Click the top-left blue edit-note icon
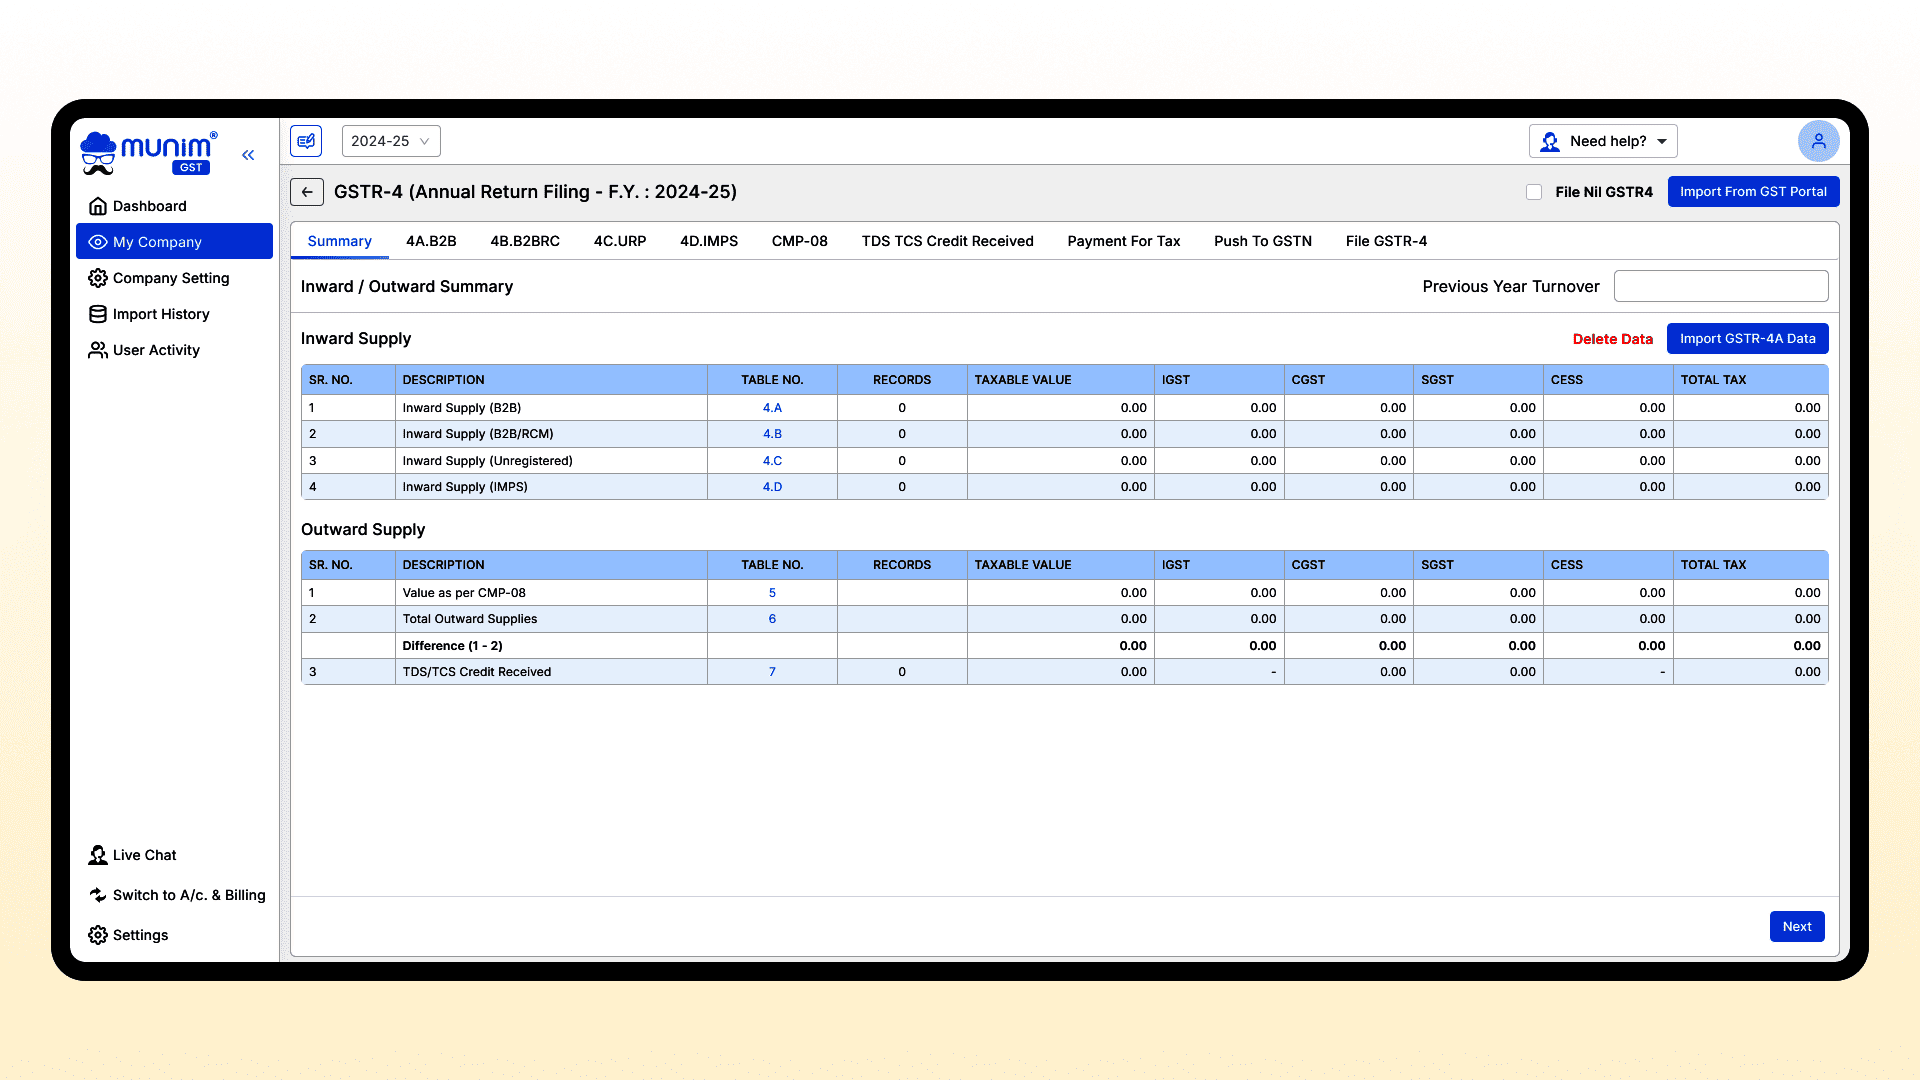The height and width of the screenshot is (1080, 1920). click(306, 141)
